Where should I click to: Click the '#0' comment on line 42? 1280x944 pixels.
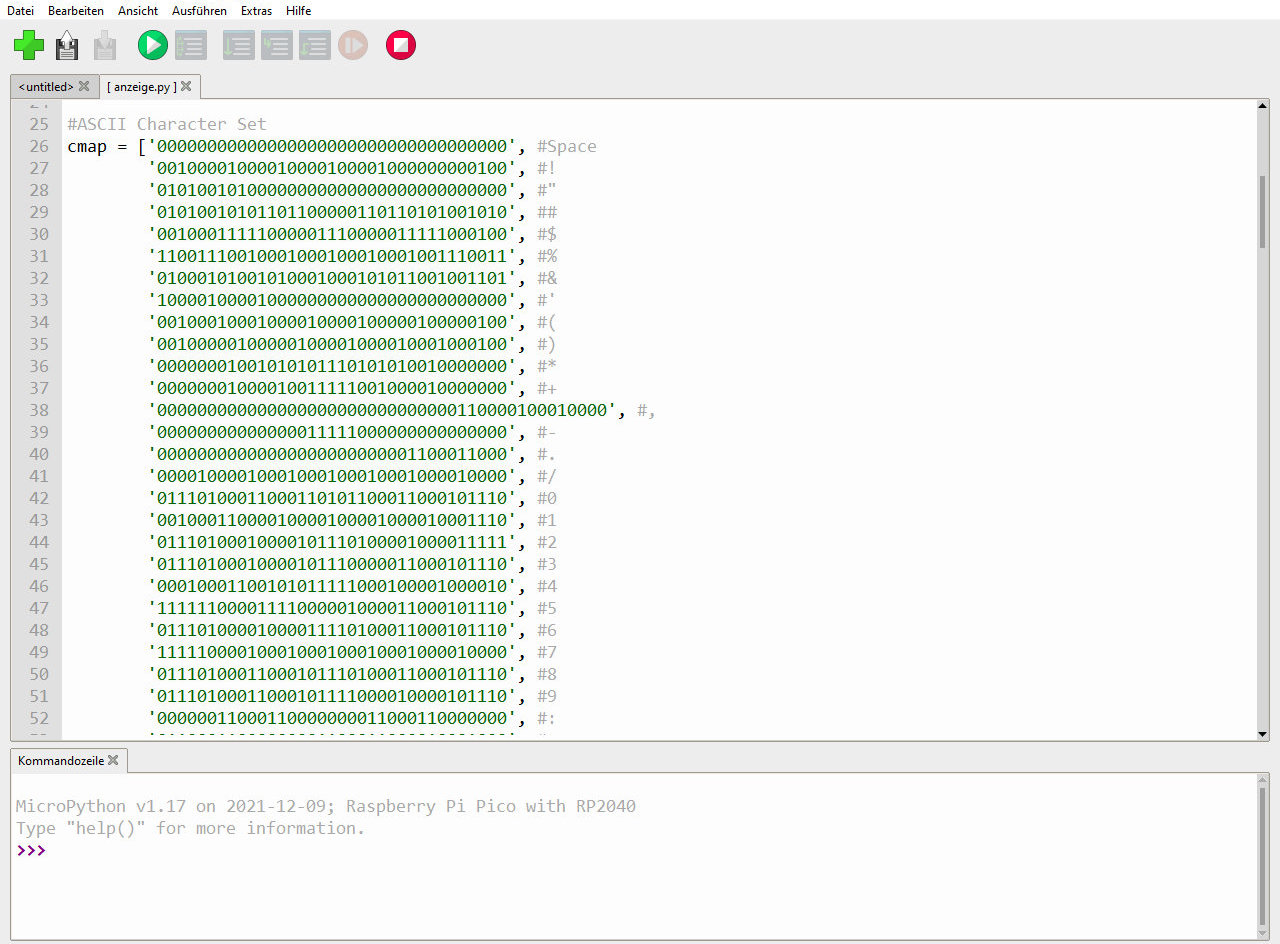pos(547,498)
